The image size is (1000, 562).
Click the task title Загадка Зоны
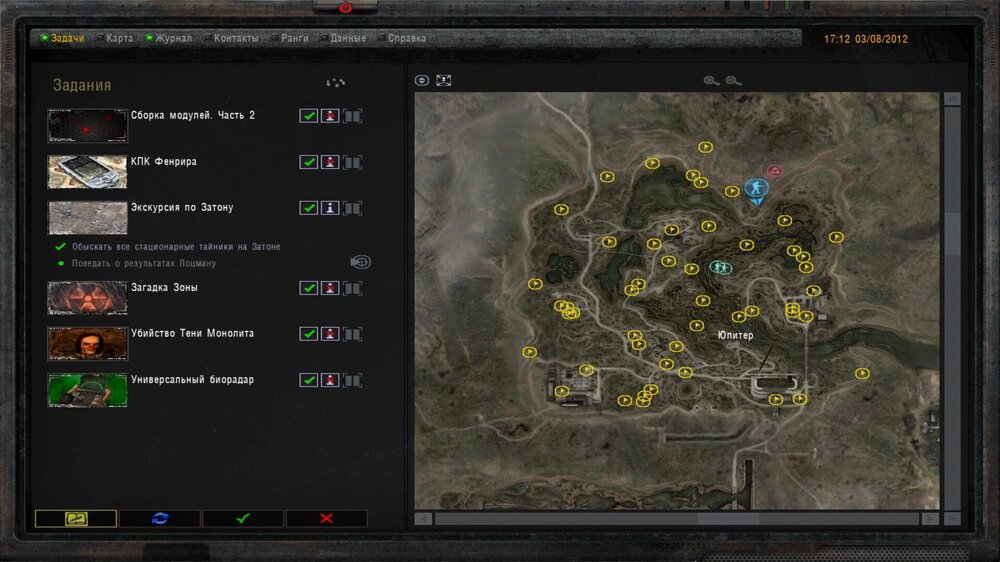[165, 288]
